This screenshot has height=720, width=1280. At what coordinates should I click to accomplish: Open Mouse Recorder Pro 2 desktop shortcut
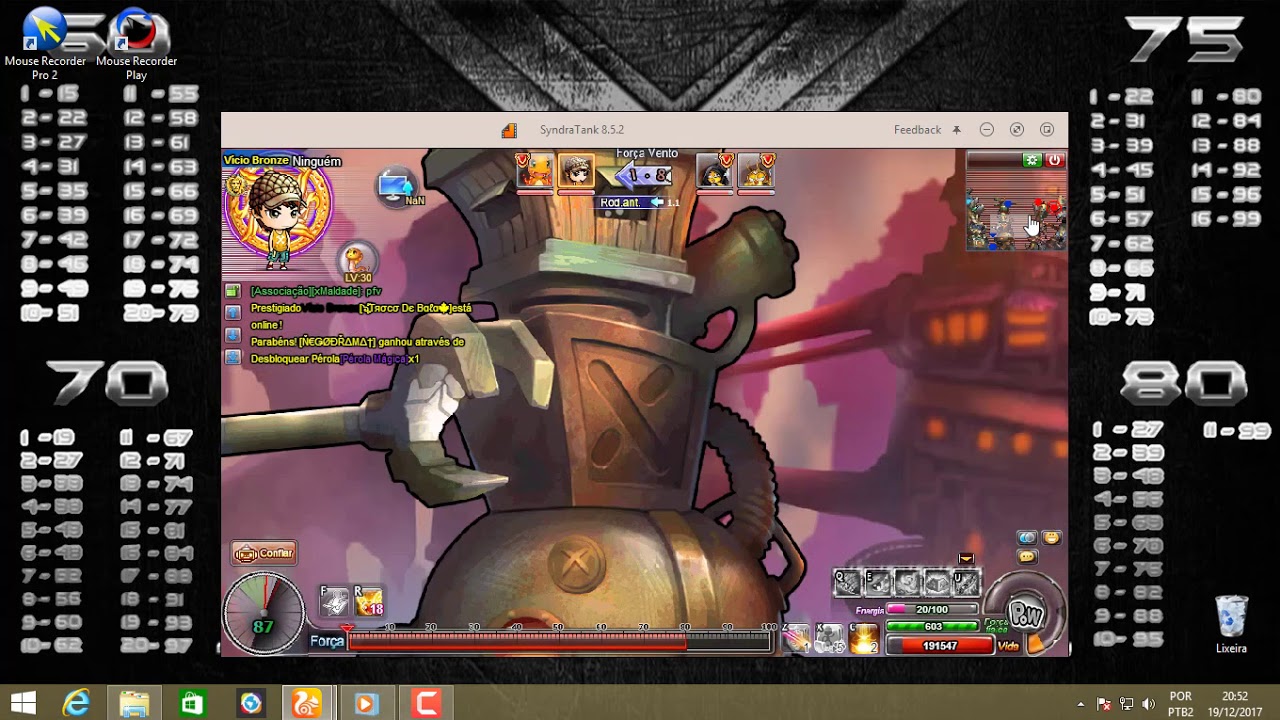pos(45,45)
